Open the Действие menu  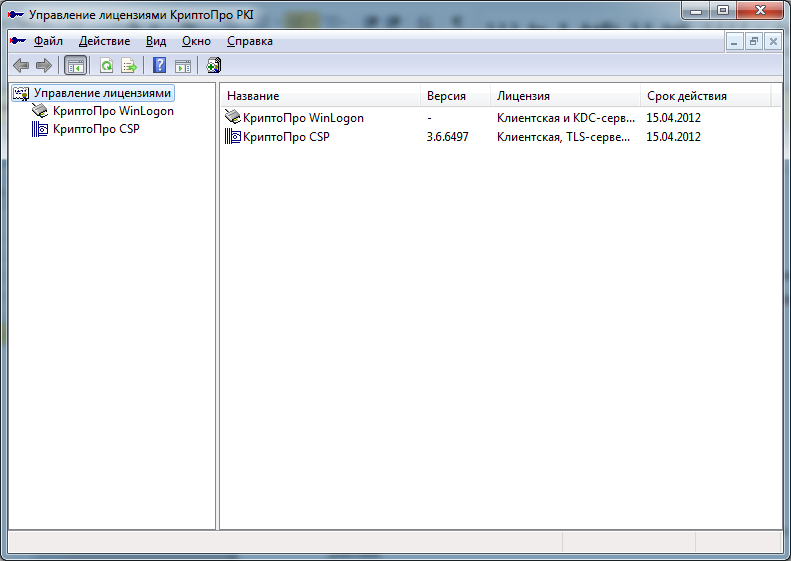pyautogui.click(x=104, y=41)
